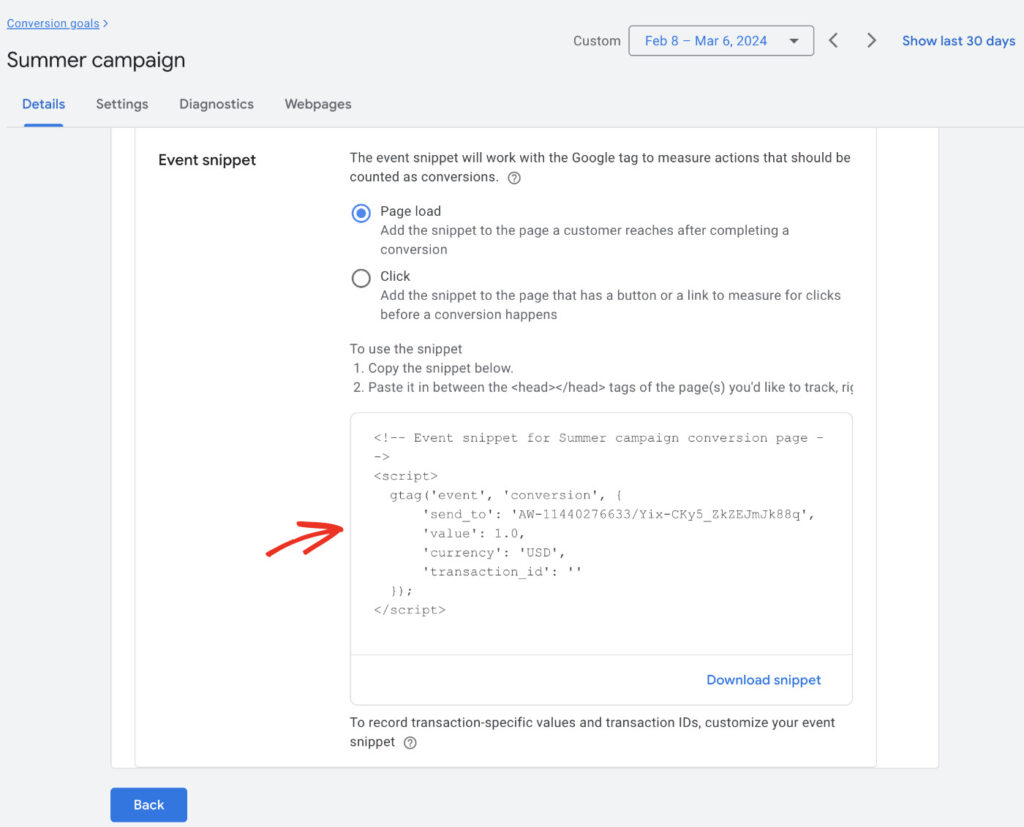This screenshot has height=827, width=1024.
Task: Click Show last 30 days
Action: (958, 40)
